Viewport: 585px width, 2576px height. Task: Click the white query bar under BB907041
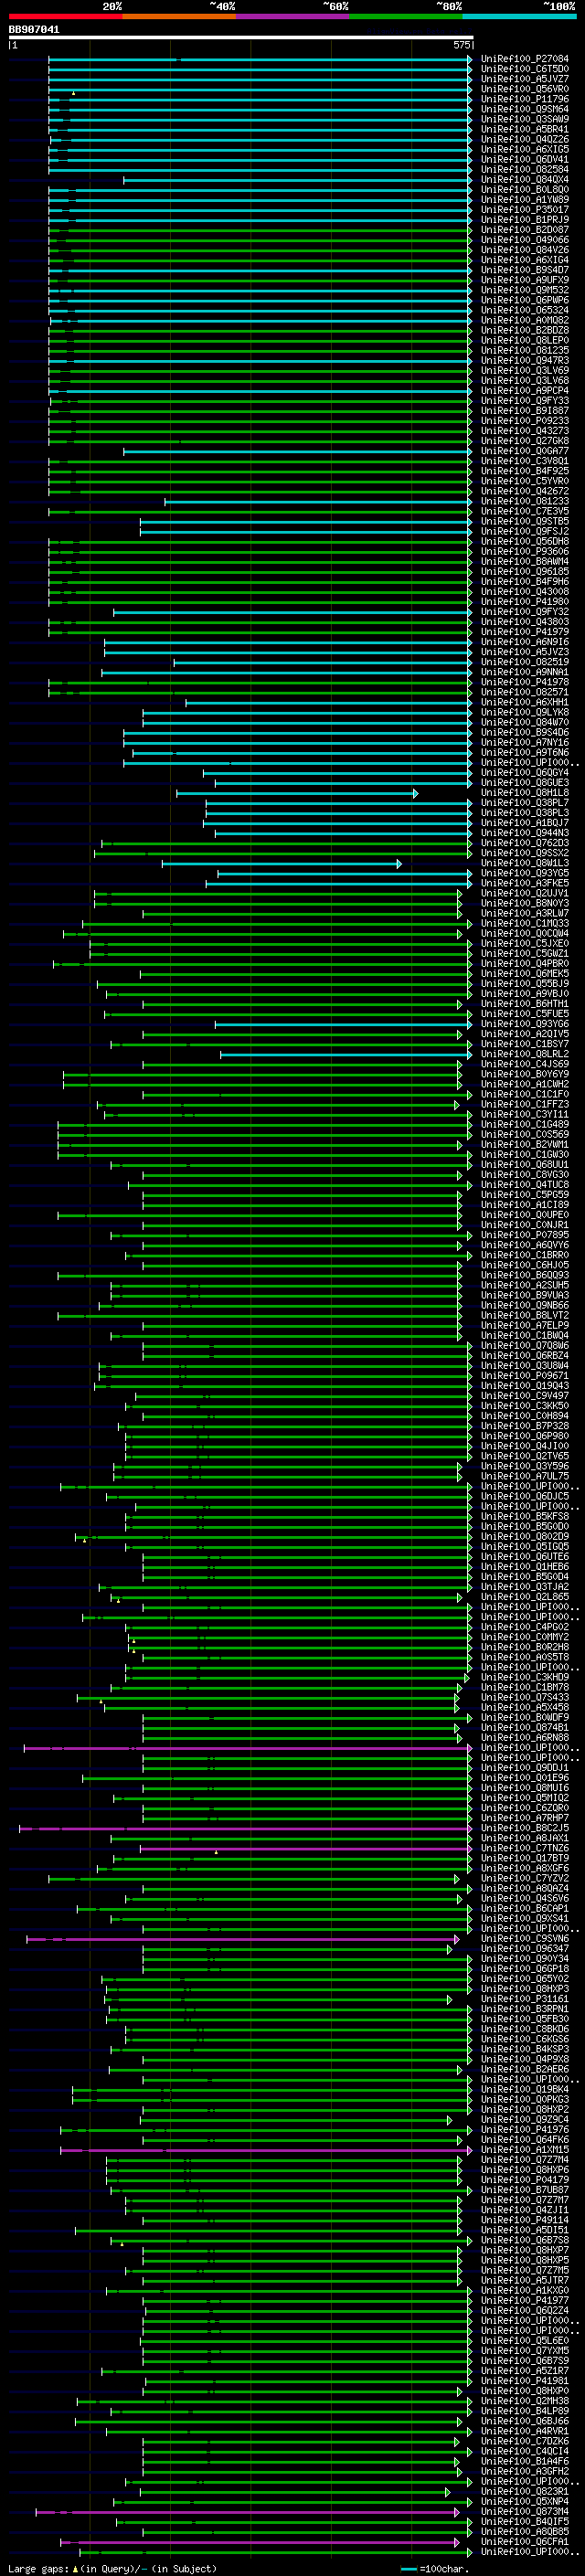coord(241,37)
